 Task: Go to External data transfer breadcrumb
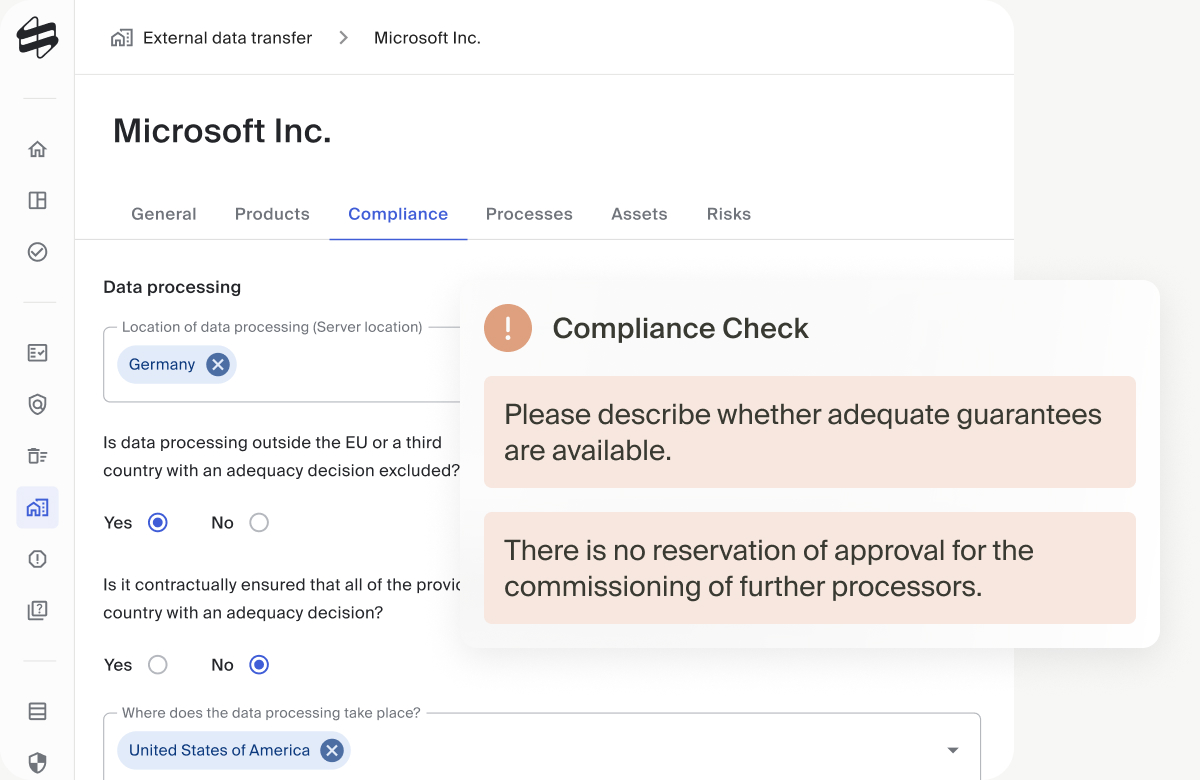point(227,38)
